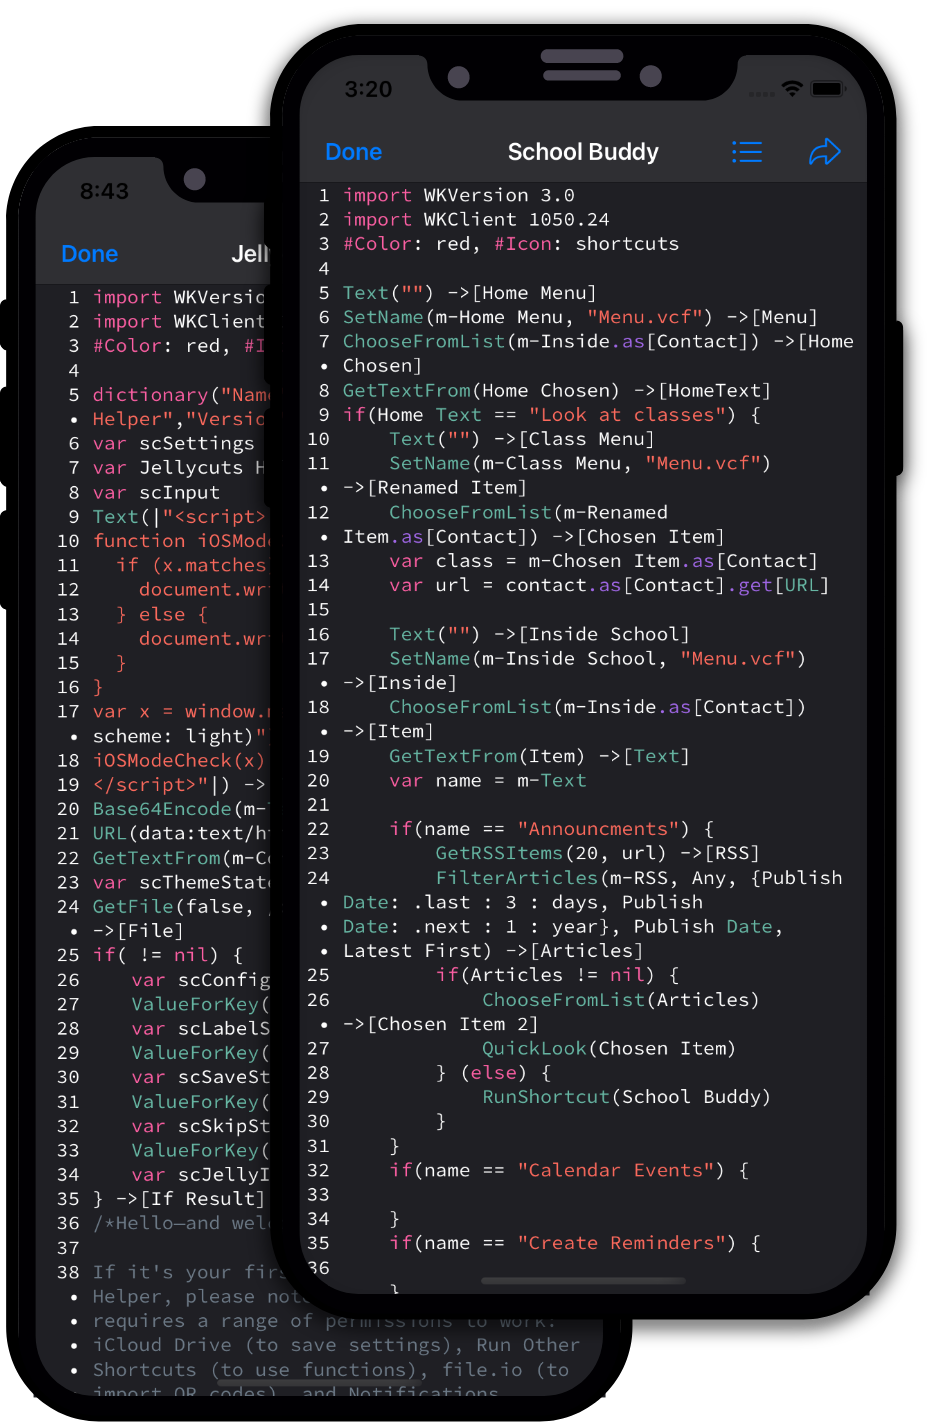
Task: Click 'Text("") ->[Class Menu]' on line 10
Action: click(522, 439)
